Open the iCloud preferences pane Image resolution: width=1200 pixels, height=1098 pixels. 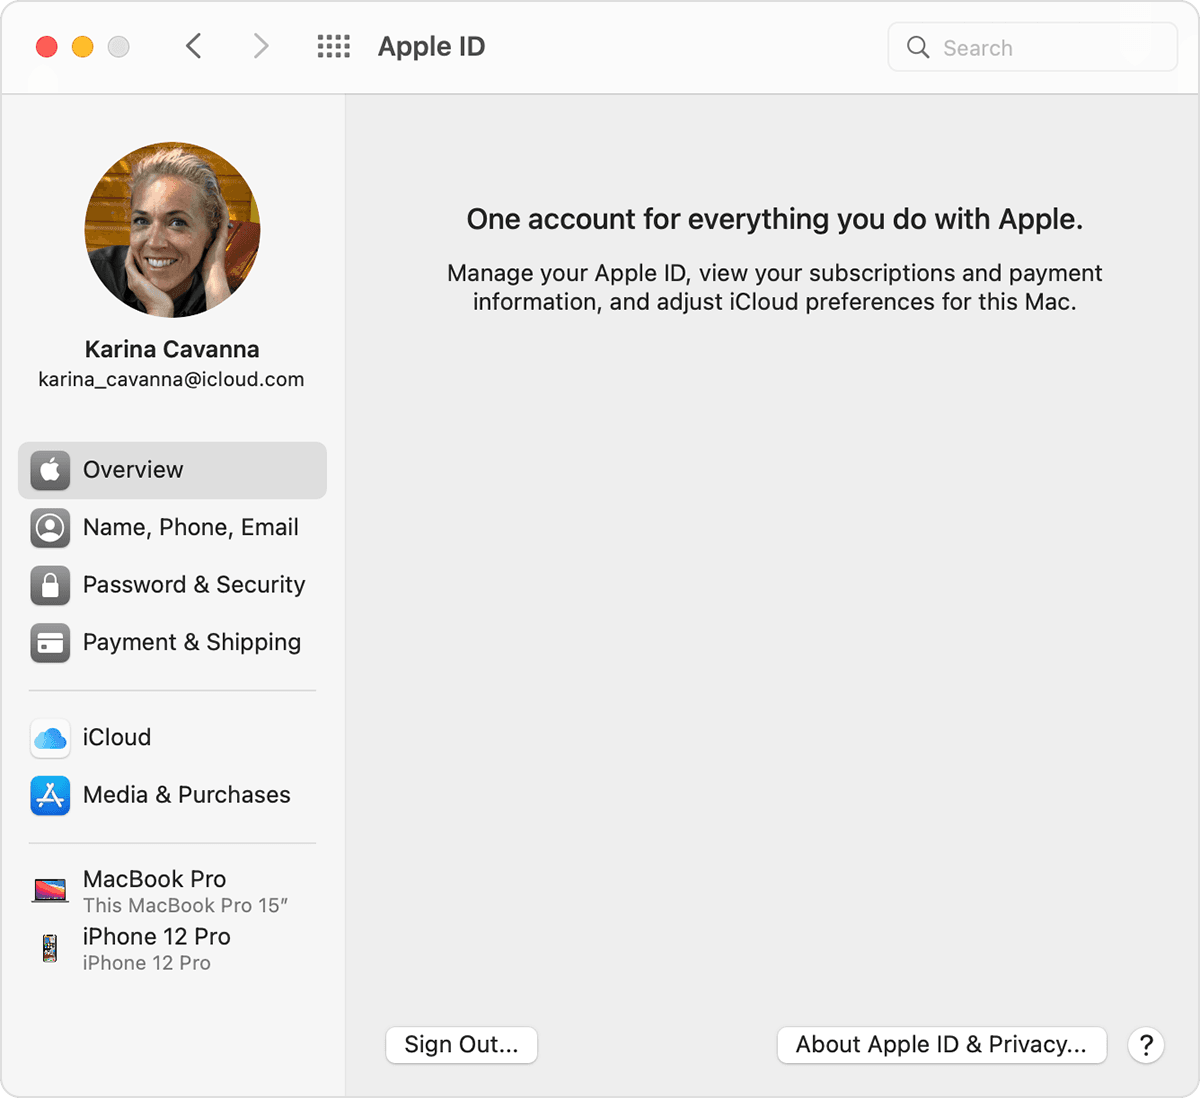pyautogui.click(x=172, y=738)
